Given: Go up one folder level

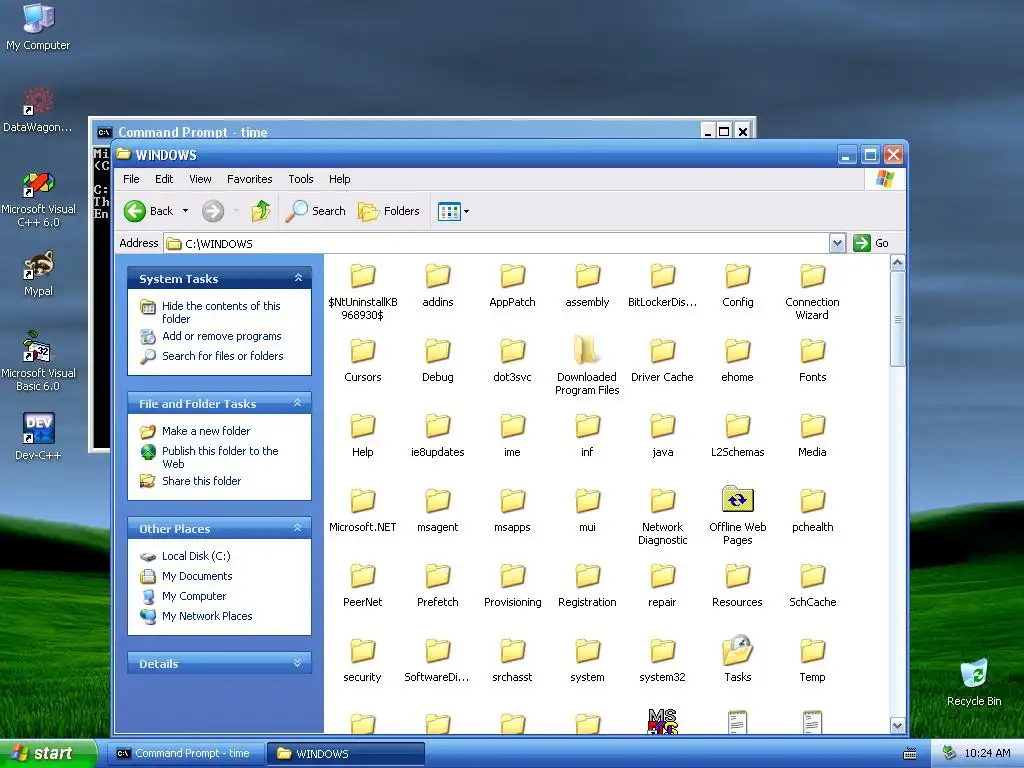Looking at the screenshot, I should click(x=261, y=211).
